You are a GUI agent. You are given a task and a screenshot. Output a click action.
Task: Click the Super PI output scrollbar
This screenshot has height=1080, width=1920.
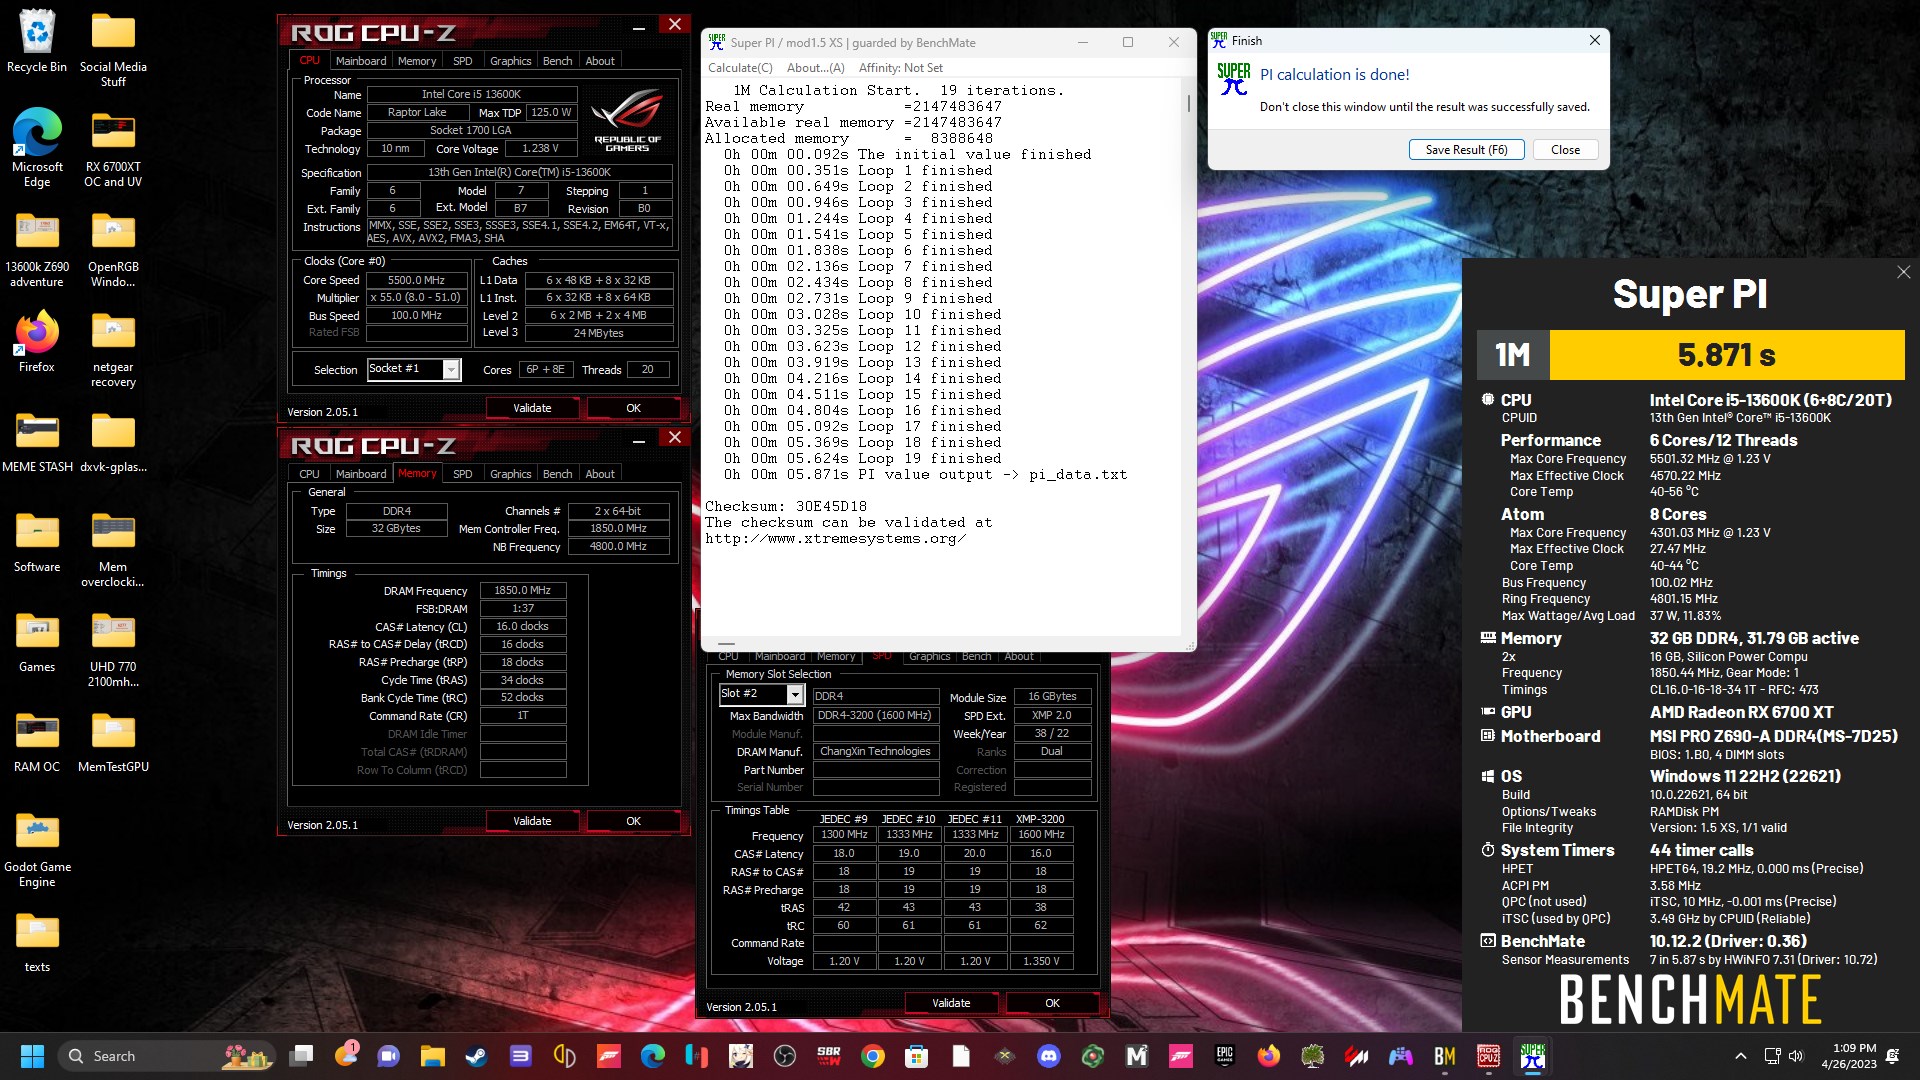tap(1188, 104)
